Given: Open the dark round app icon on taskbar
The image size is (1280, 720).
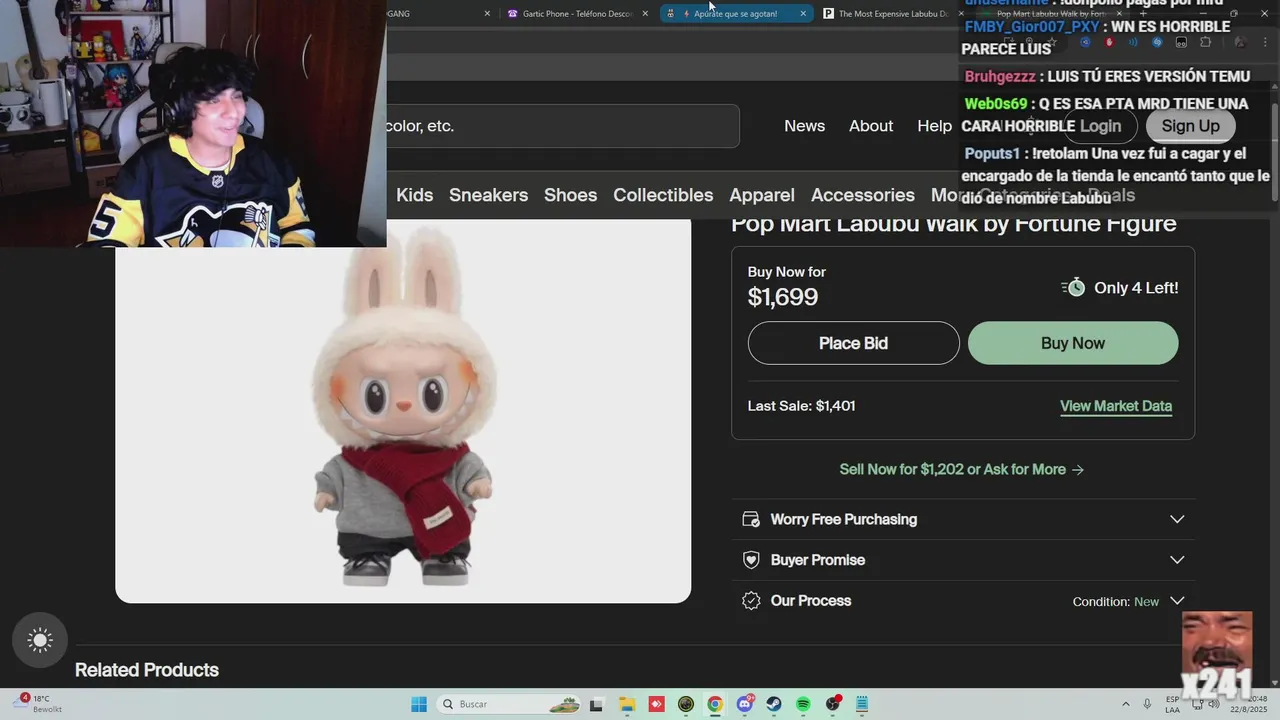Looking at the screenshot, I should coord(685,704).
